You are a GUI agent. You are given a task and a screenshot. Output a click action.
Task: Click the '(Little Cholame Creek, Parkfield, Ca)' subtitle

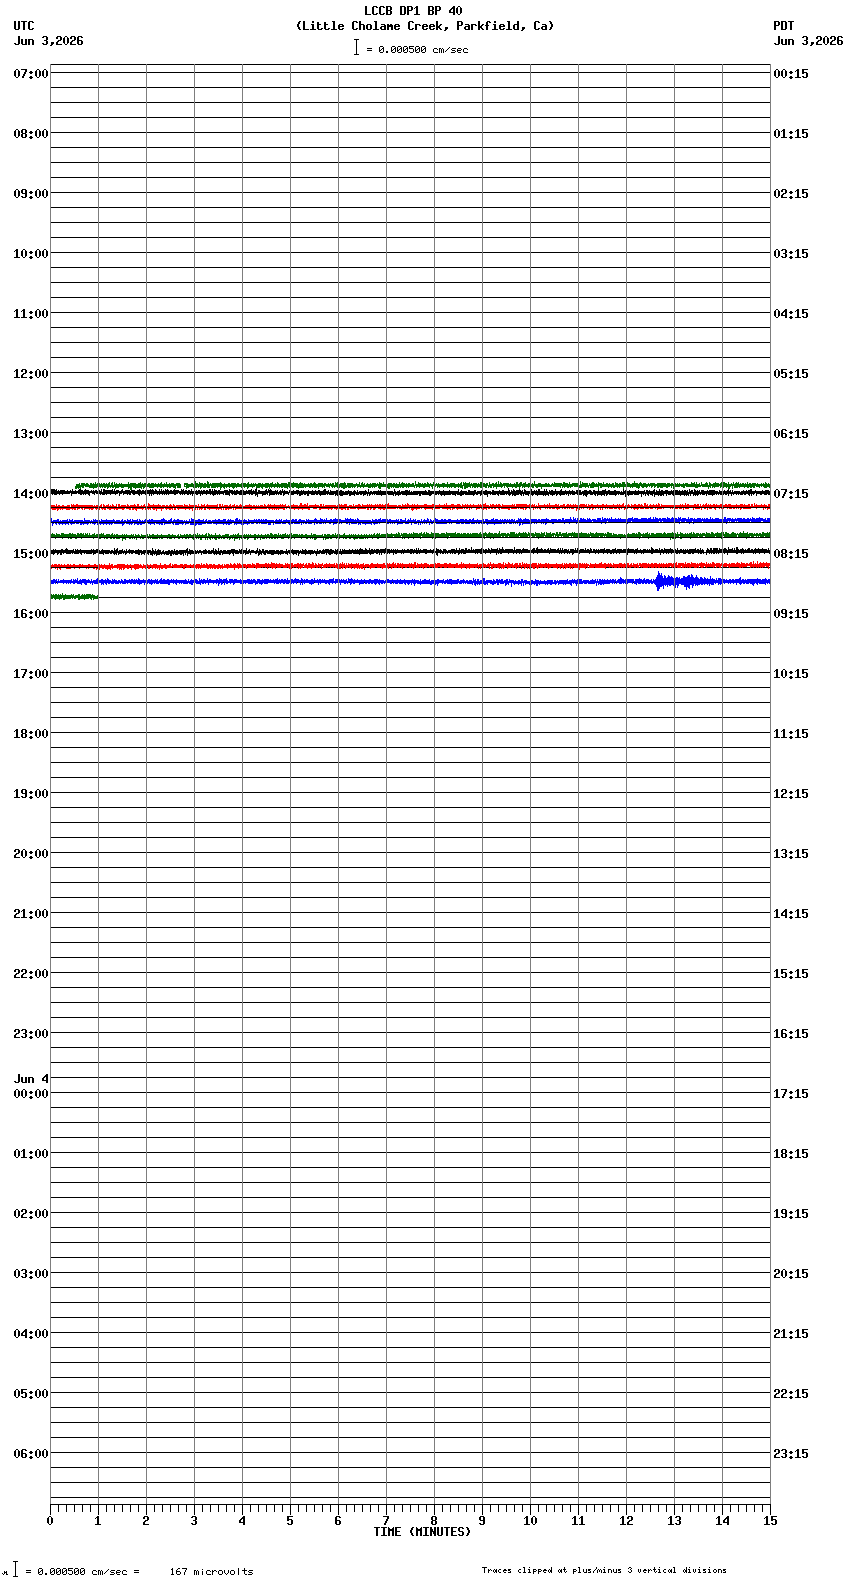425,26
